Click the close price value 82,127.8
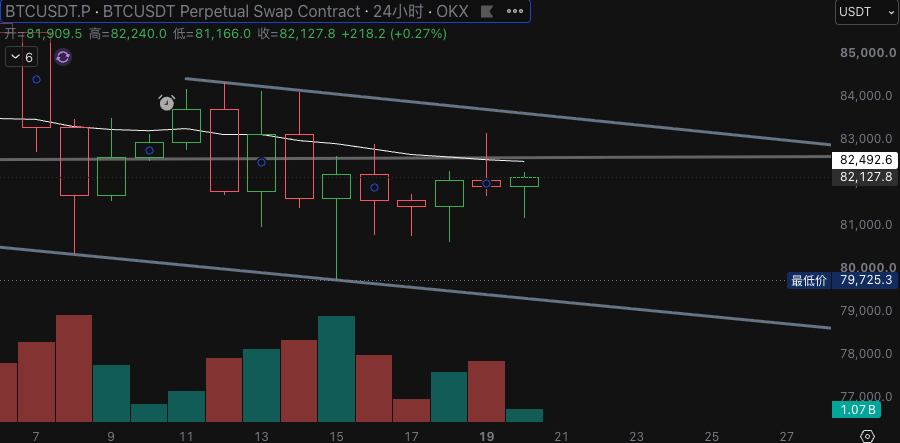 pyautogui.click(x=307, y=34)
